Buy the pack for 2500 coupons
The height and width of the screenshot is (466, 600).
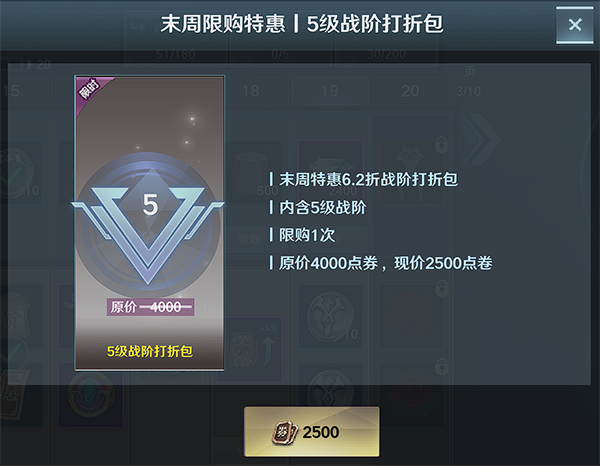[312, 432]
